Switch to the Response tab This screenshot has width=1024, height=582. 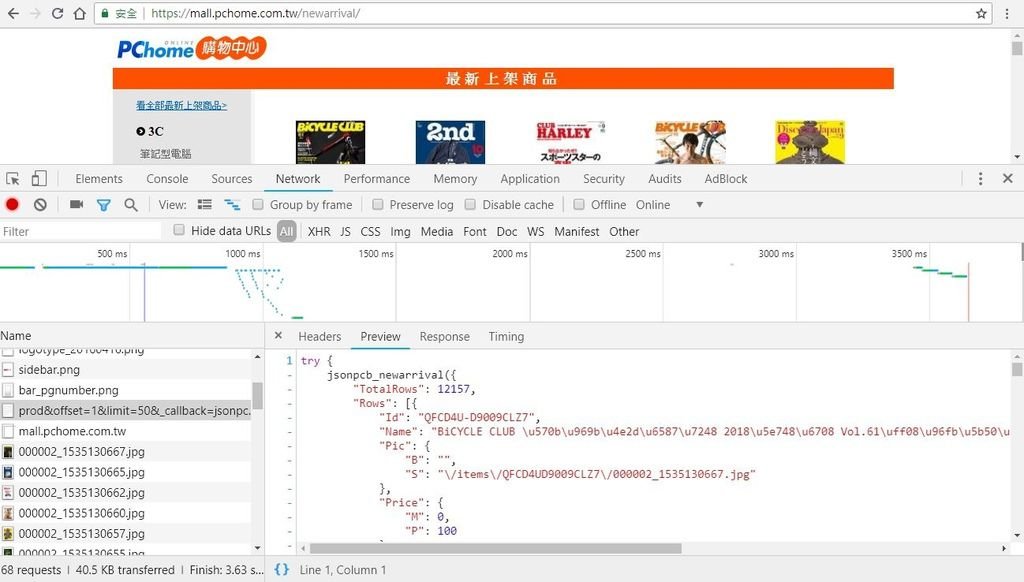445,336
